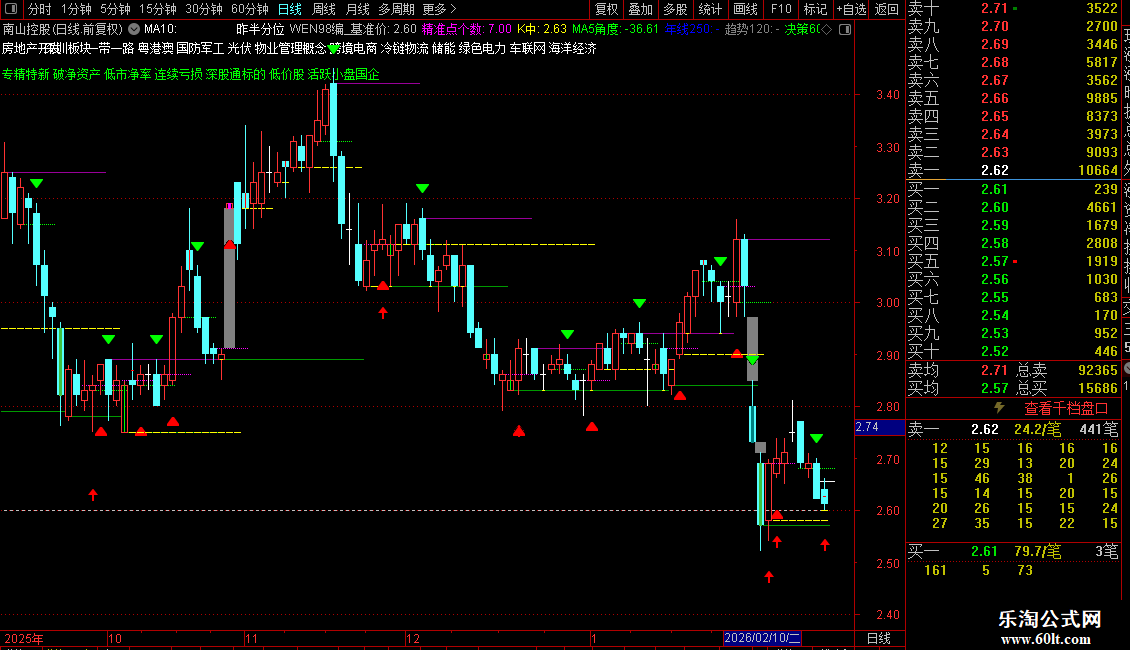
Task: Select the 卖十 2.71 order row
Action: pos(1013,9)
